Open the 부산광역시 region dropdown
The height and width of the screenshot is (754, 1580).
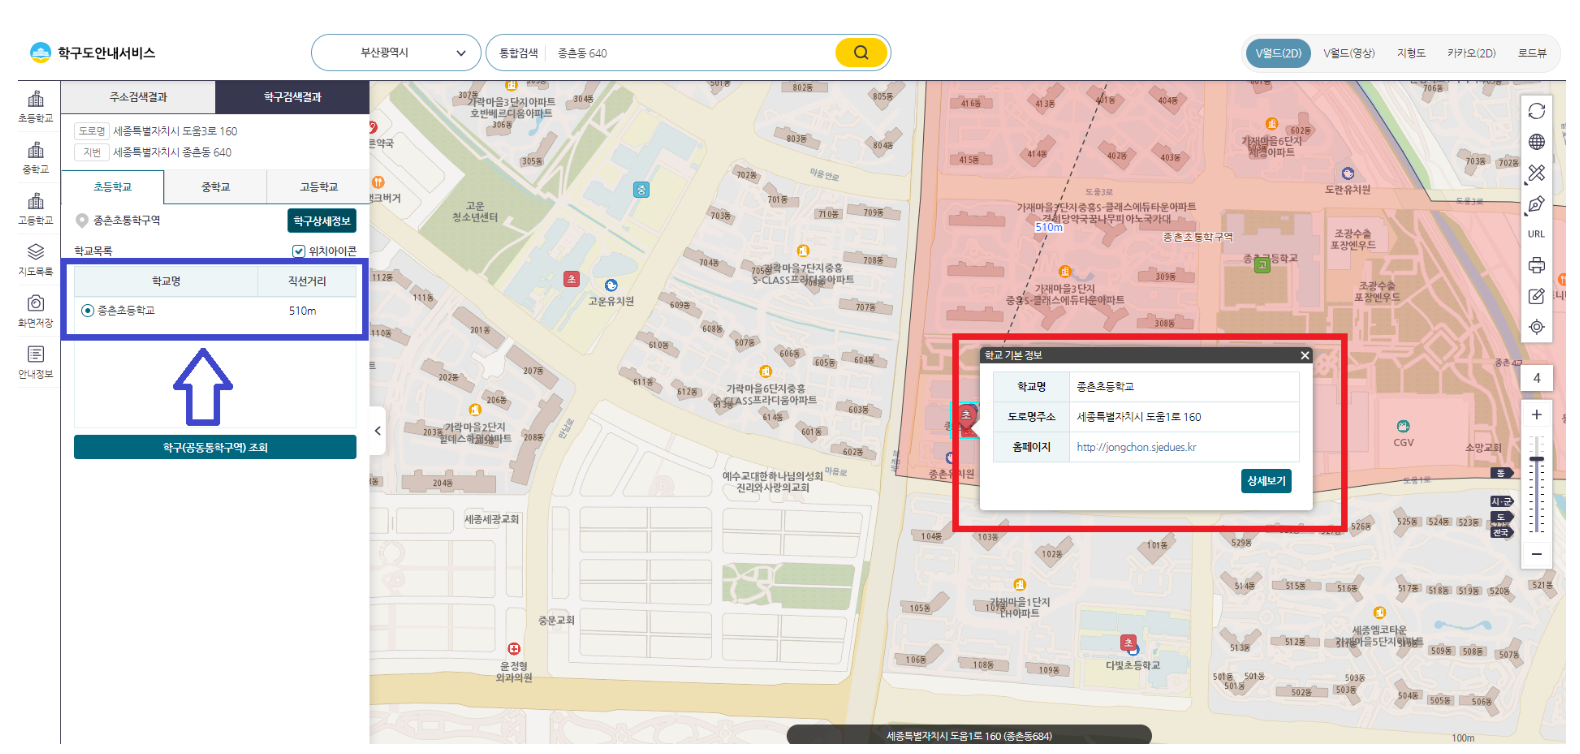pyautogui.click(x=397, y=53)
